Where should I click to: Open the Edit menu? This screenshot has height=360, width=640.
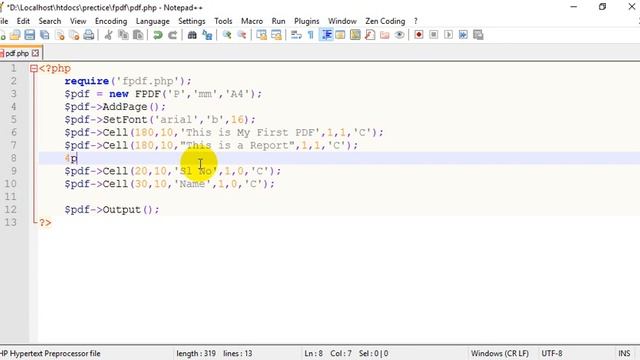tap(23, 21)
